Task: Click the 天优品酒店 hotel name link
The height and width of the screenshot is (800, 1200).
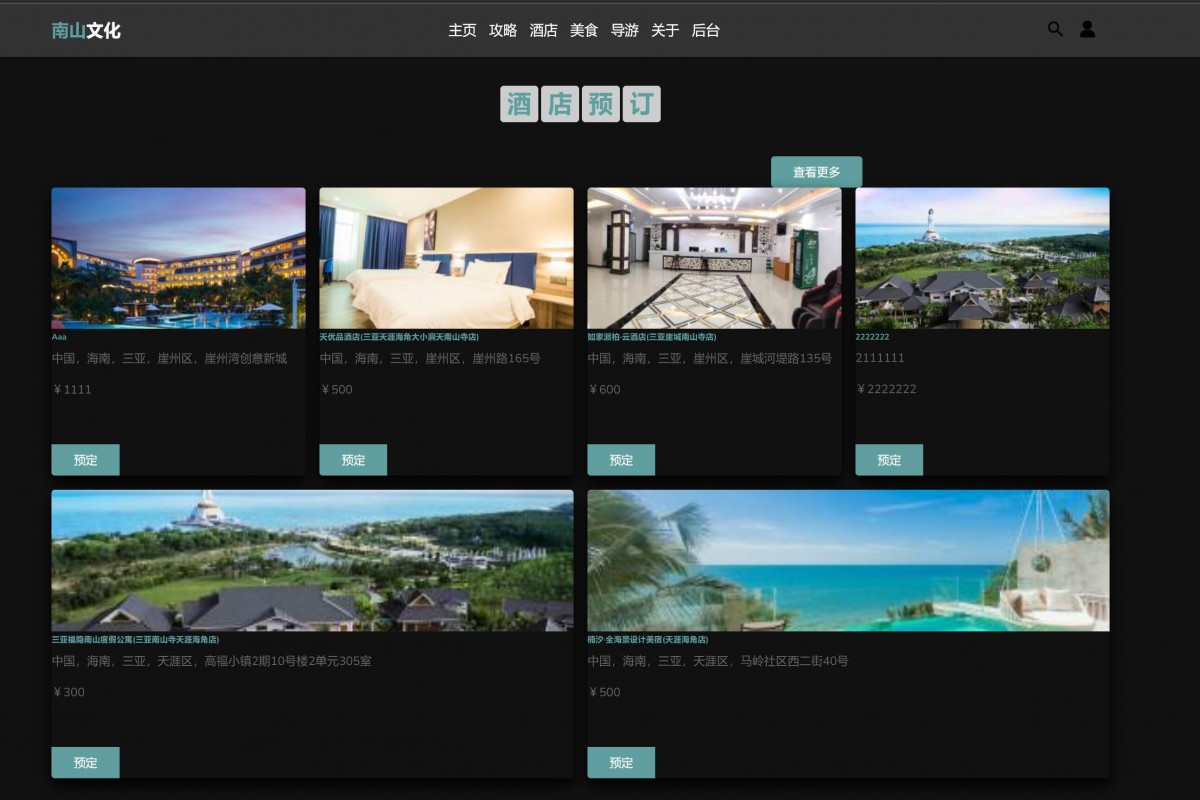Action: 399,337
